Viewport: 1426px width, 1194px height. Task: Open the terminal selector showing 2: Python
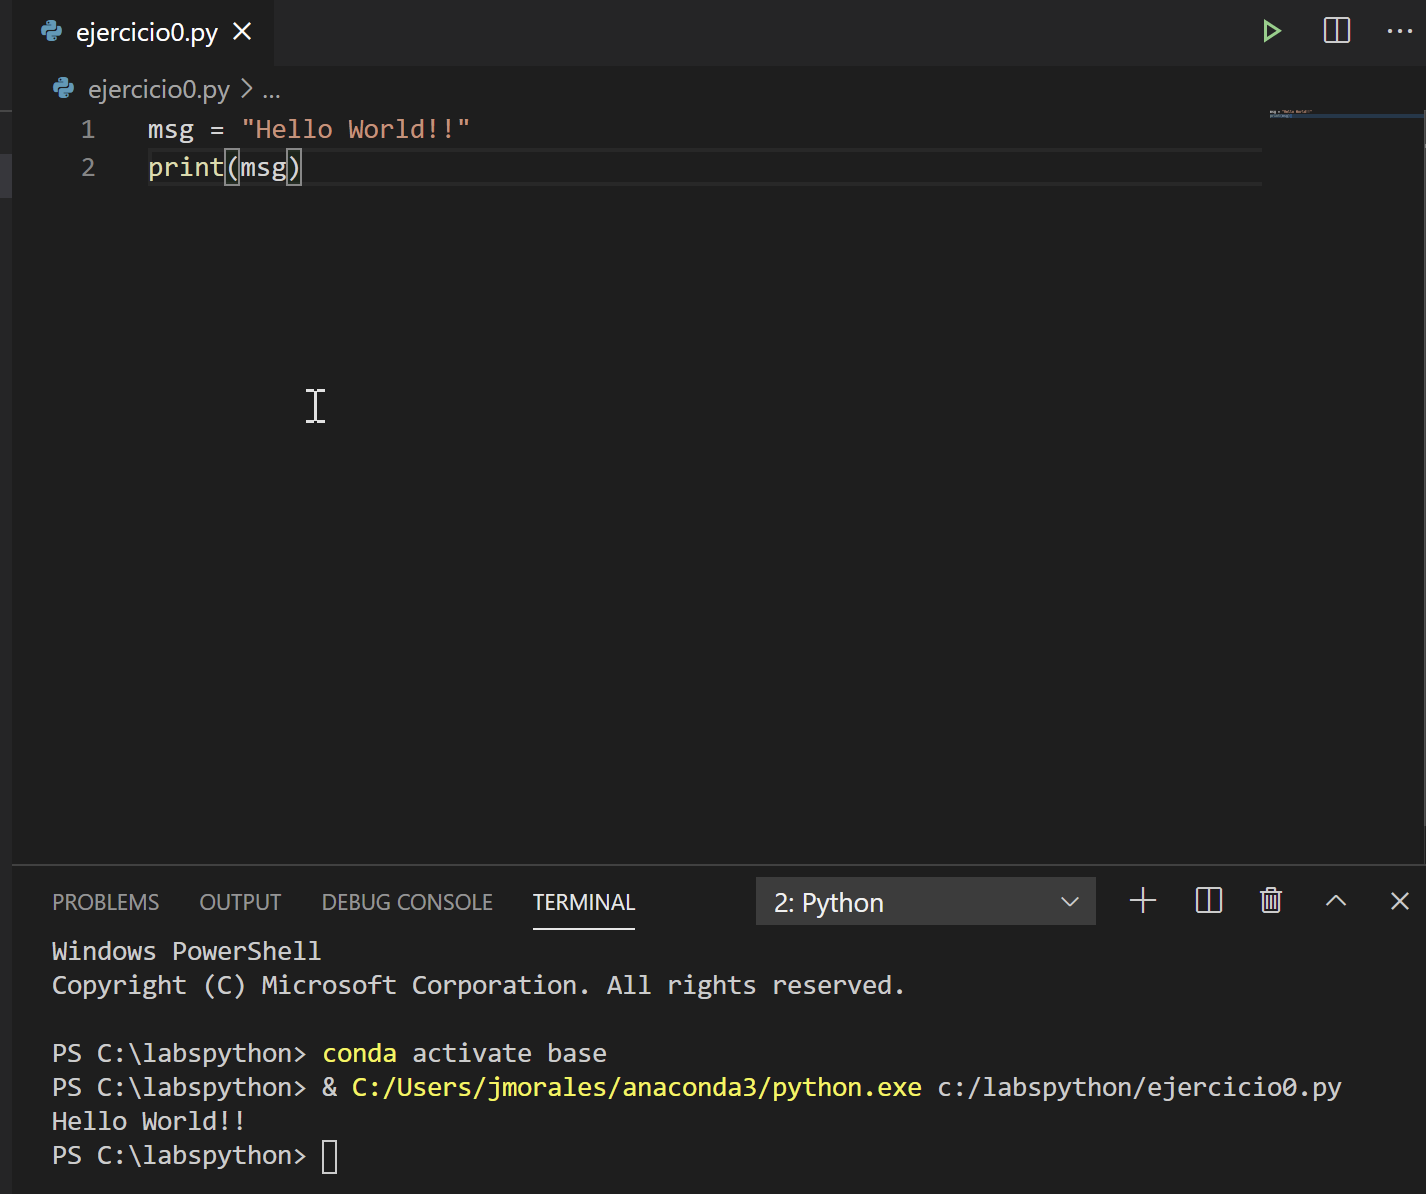924,901
